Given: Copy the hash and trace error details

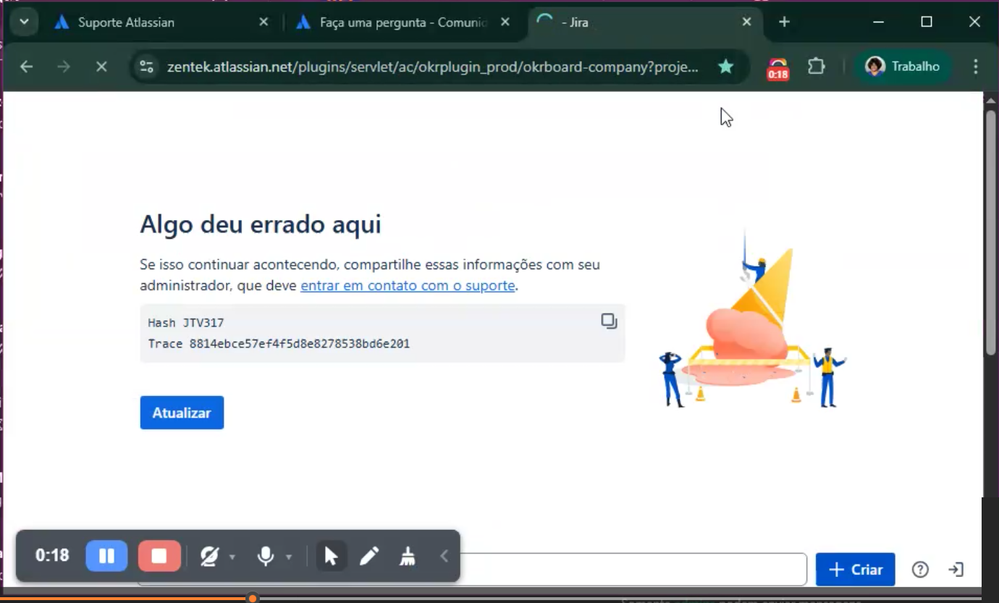Looking at the screenshot, I should pos(608,321).
